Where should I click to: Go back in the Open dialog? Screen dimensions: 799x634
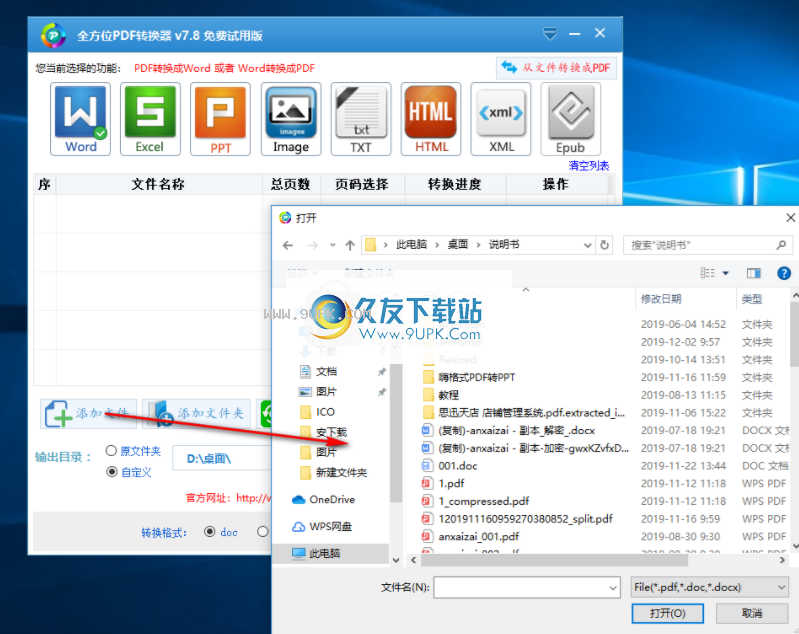click(x=288, y=245)
